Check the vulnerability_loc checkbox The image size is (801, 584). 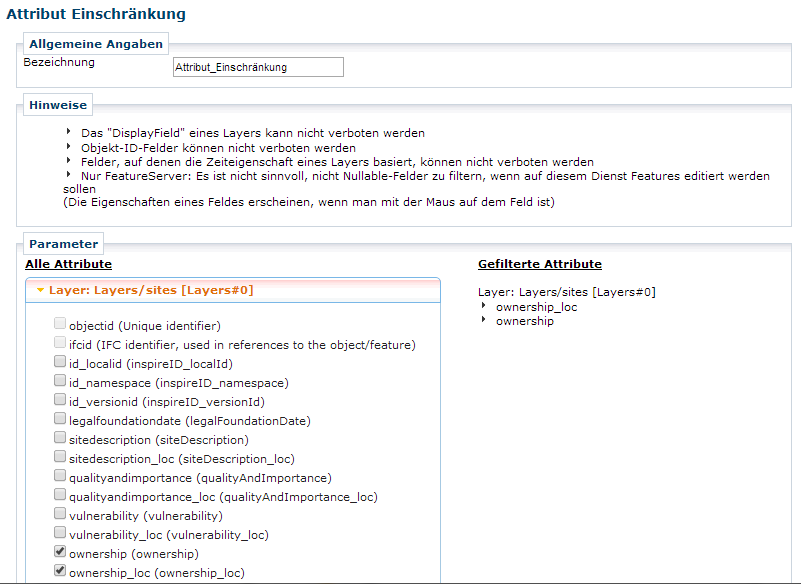tap(60, 534)
